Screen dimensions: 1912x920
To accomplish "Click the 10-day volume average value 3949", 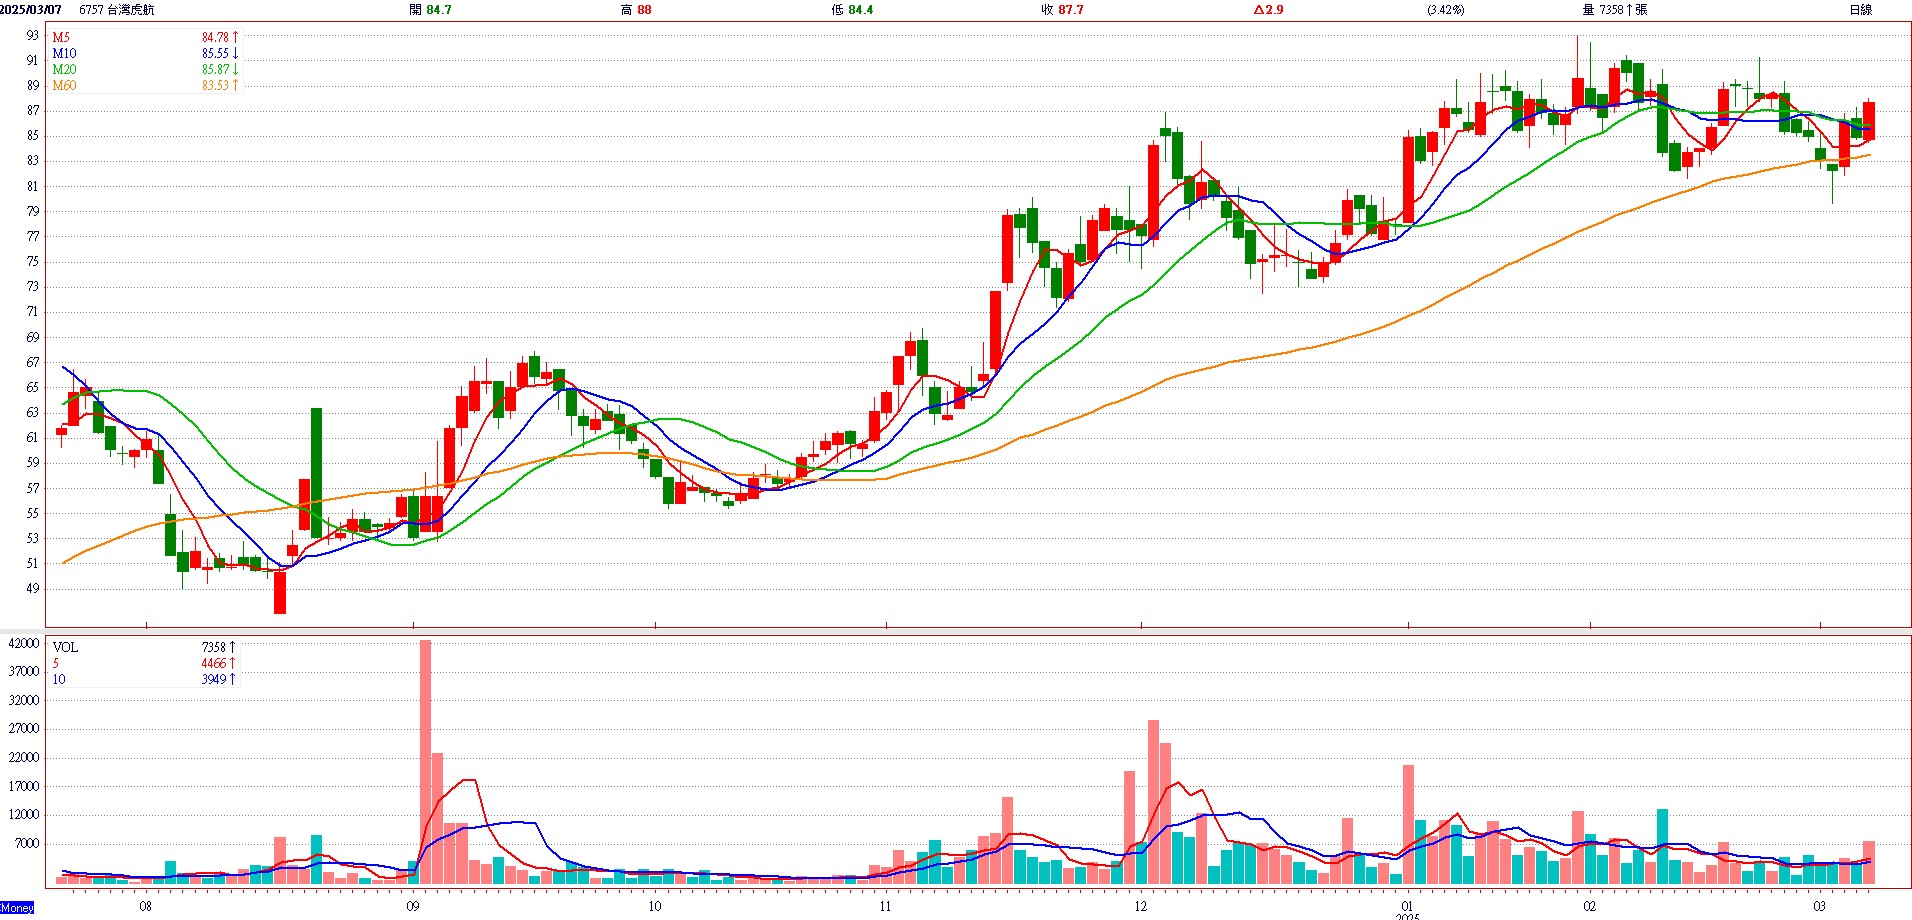I will tap(214, 679).
